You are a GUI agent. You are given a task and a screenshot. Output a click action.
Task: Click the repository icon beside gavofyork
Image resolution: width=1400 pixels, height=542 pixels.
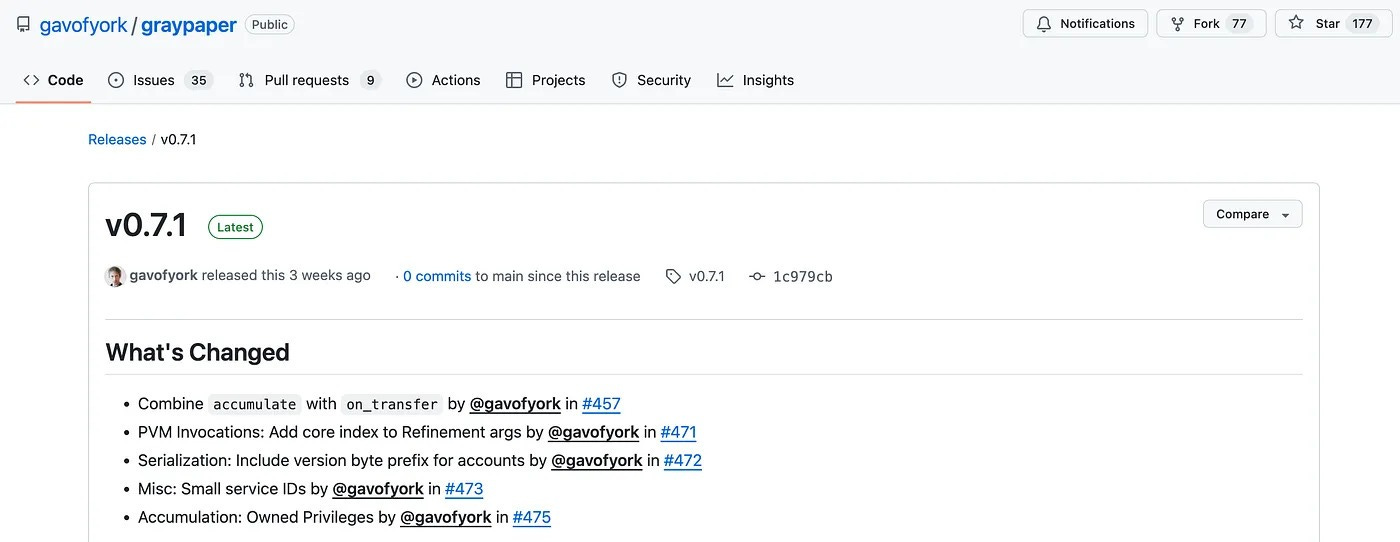point(24,24)
